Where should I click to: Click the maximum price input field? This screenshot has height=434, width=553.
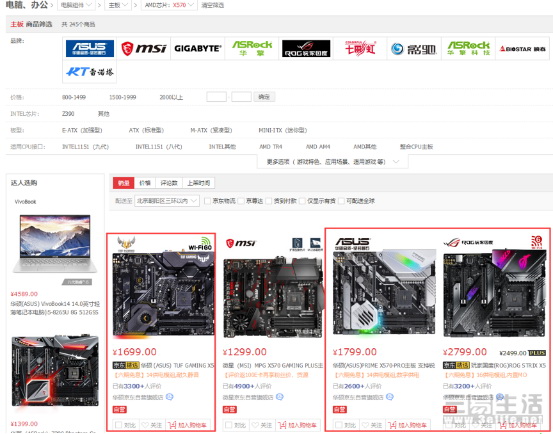click(x=241, y=97)
